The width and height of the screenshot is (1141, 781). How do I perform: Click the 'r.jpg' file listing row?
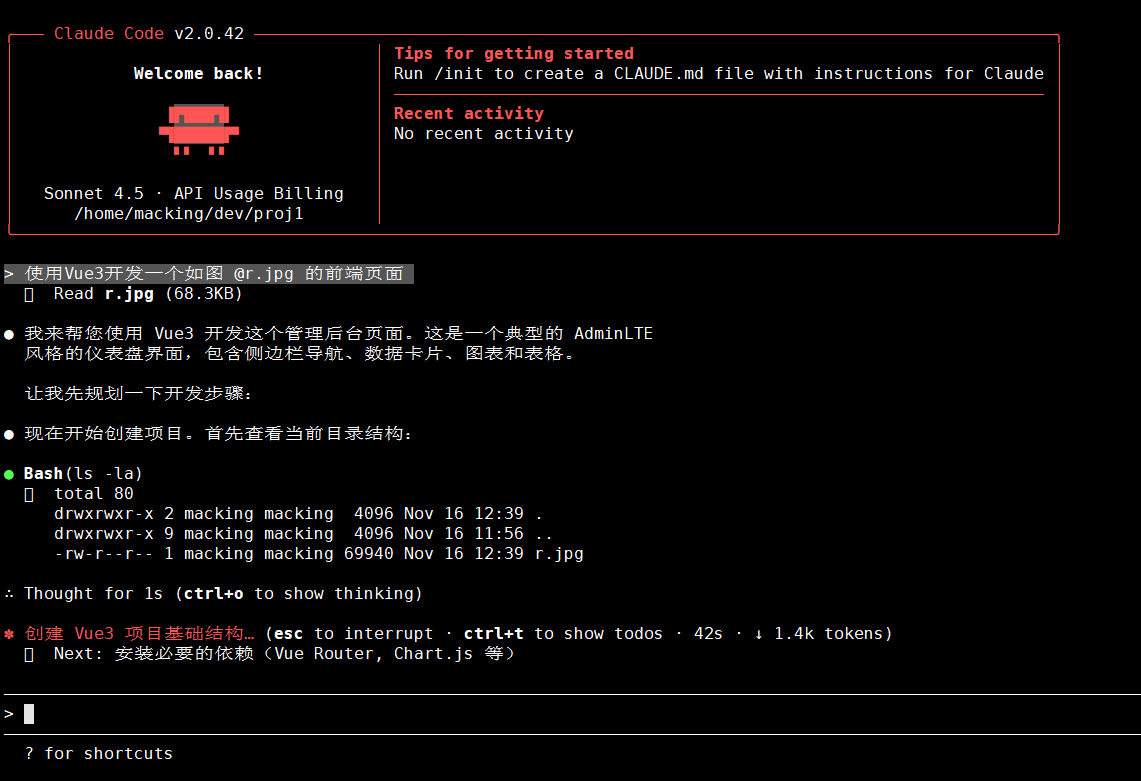(319, 554)
